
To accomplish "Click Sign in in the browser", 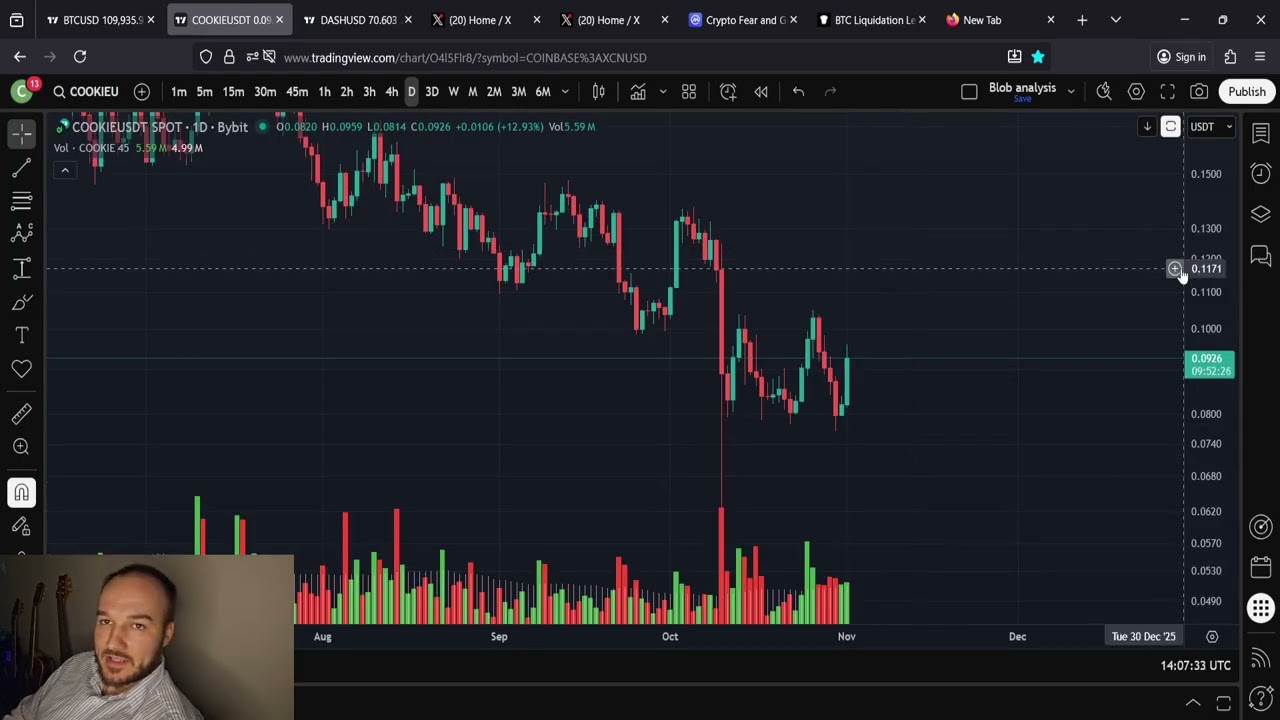I will 1181,57.
